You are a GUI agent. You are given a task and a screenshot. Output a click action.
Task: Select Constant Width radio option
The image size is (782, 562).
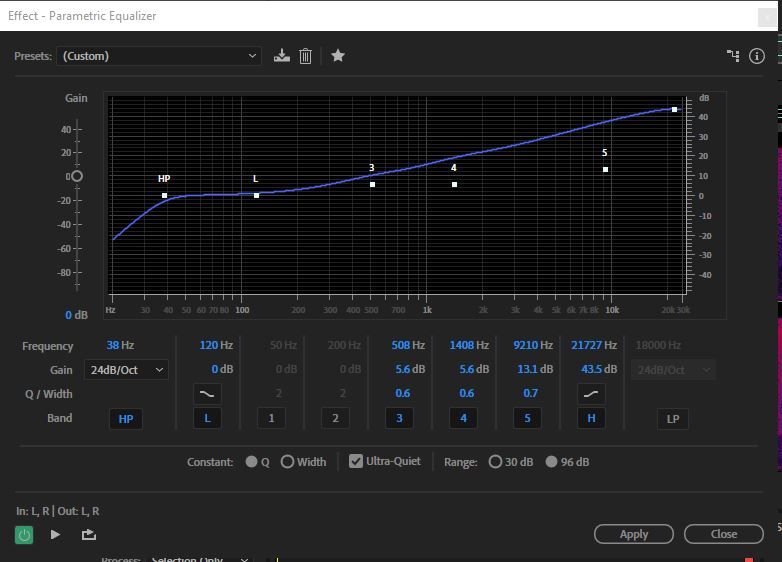click(287, 462)
